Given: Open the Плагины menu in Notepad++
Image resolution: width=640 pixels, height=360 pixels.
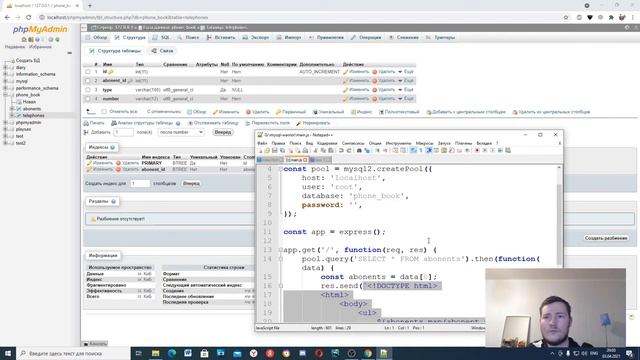Looking at the screenshot, I should point(463,143).
